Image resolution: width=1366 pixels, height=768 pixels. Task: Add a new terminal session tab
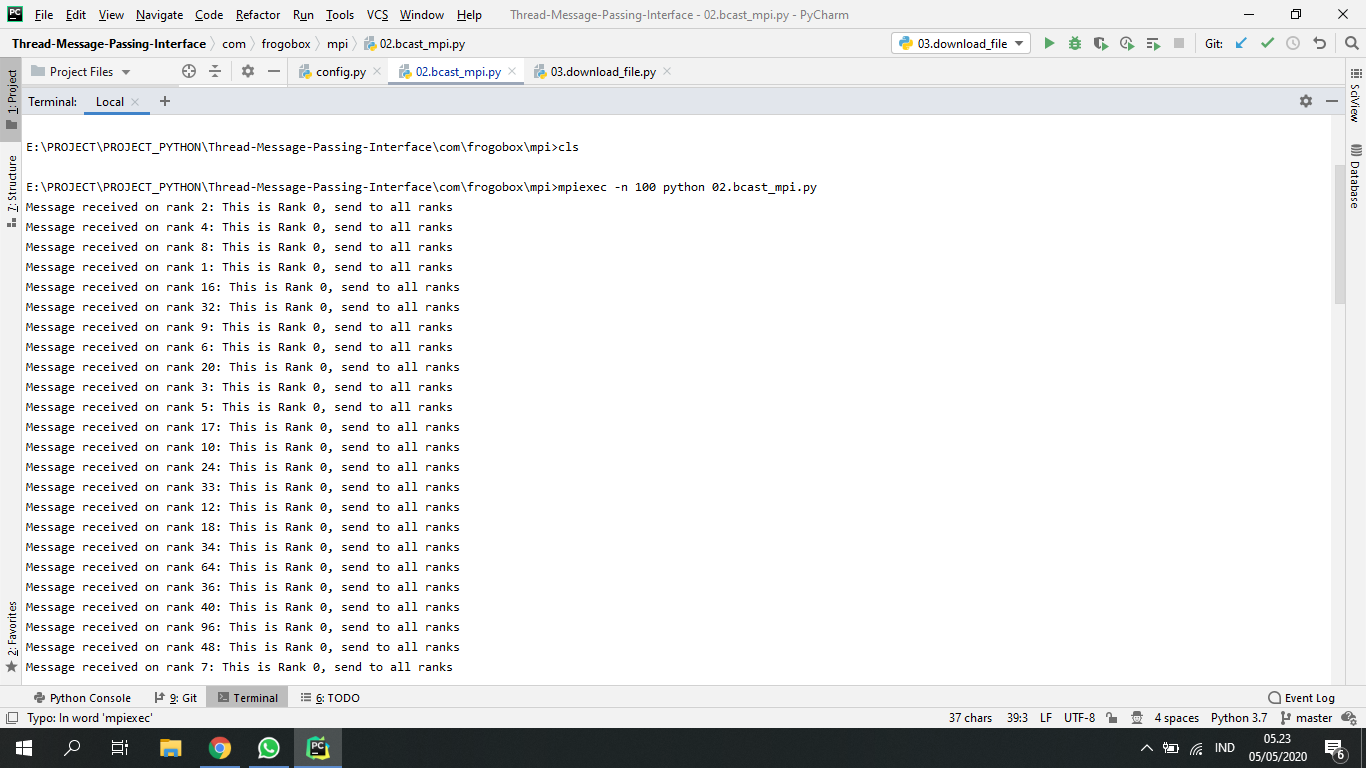[x=165, y=101]
